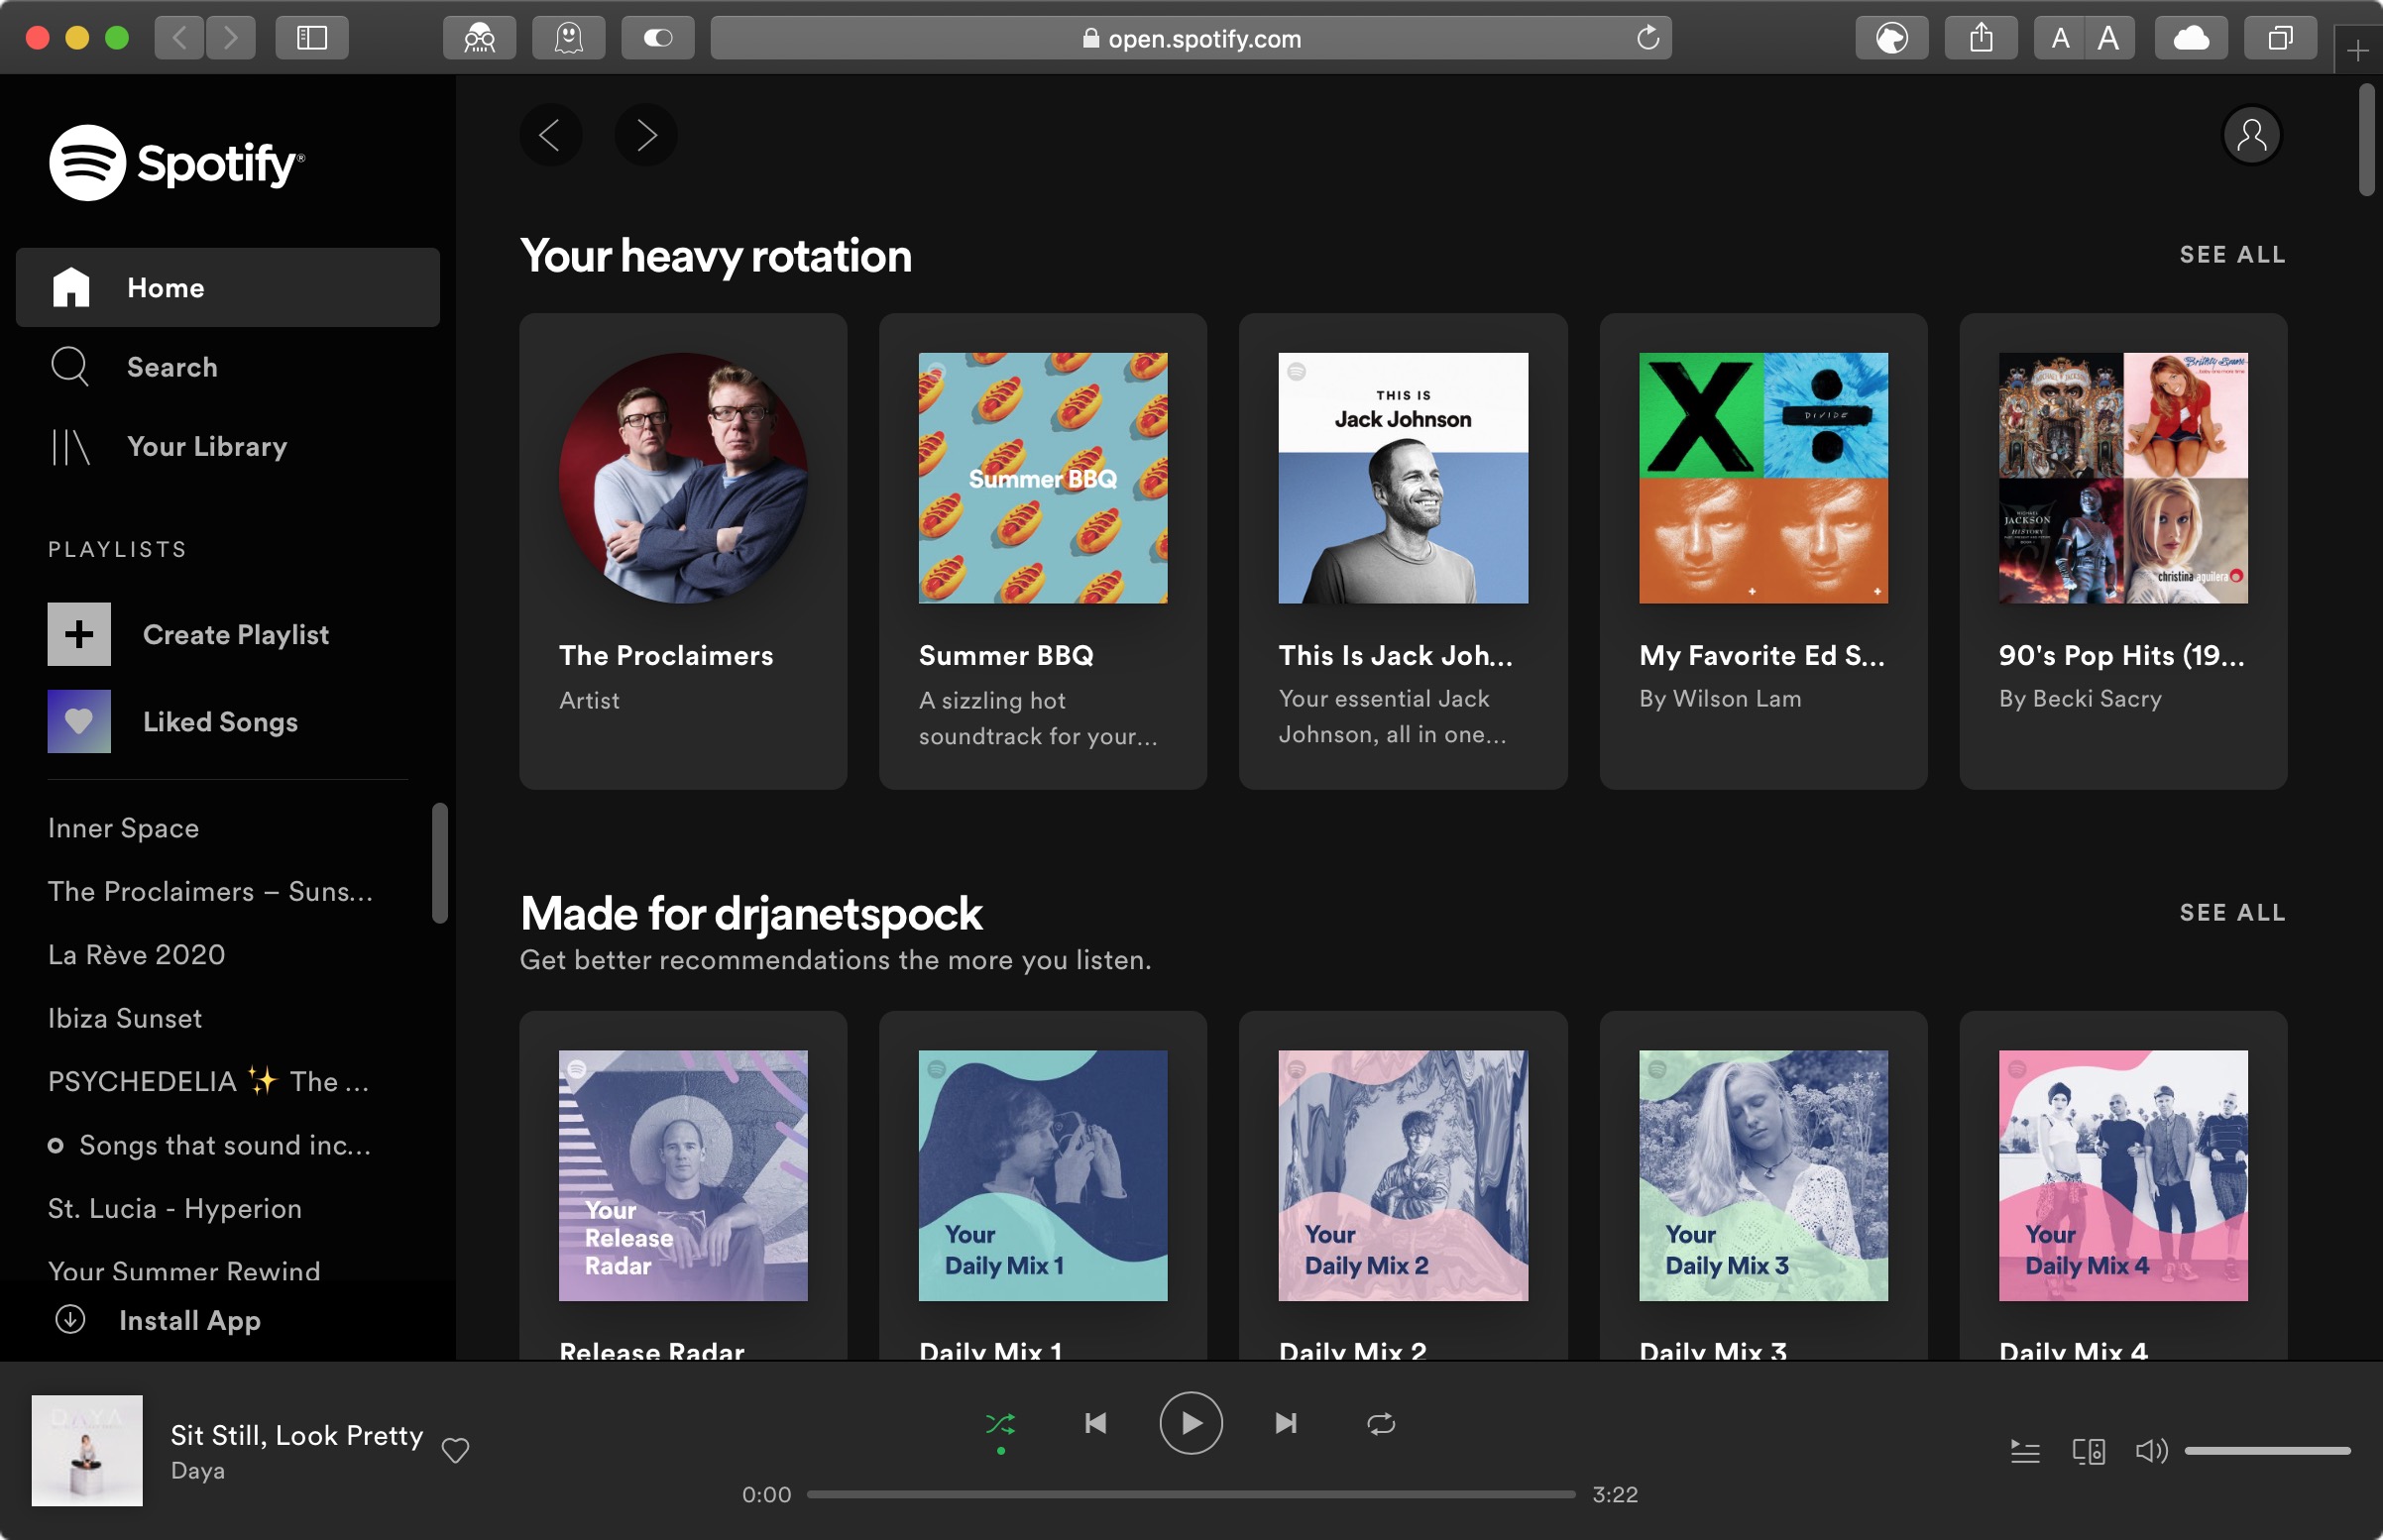This screenshot has height=1540, width=2383.
Task: Open your account profile menu
Action: click(2250, 134)
